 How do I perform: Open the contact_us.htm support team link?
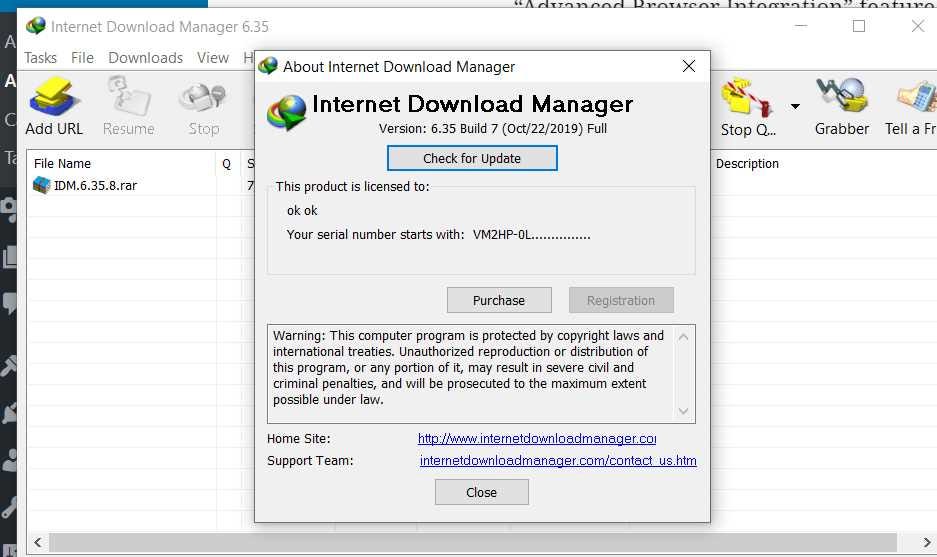click(558, 461)
